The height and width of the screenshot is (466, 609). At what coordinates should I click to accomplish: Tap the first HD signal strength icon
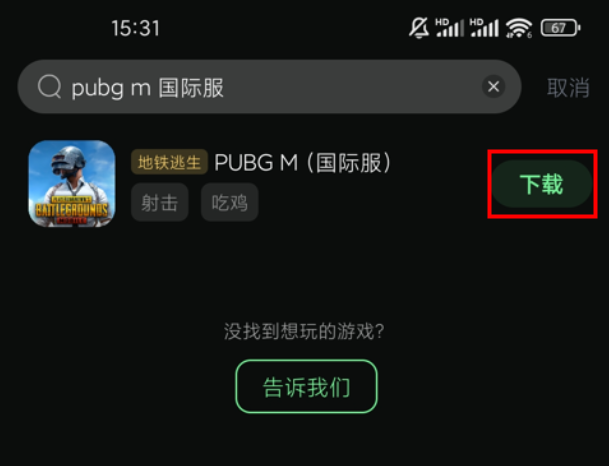[449, 28]
